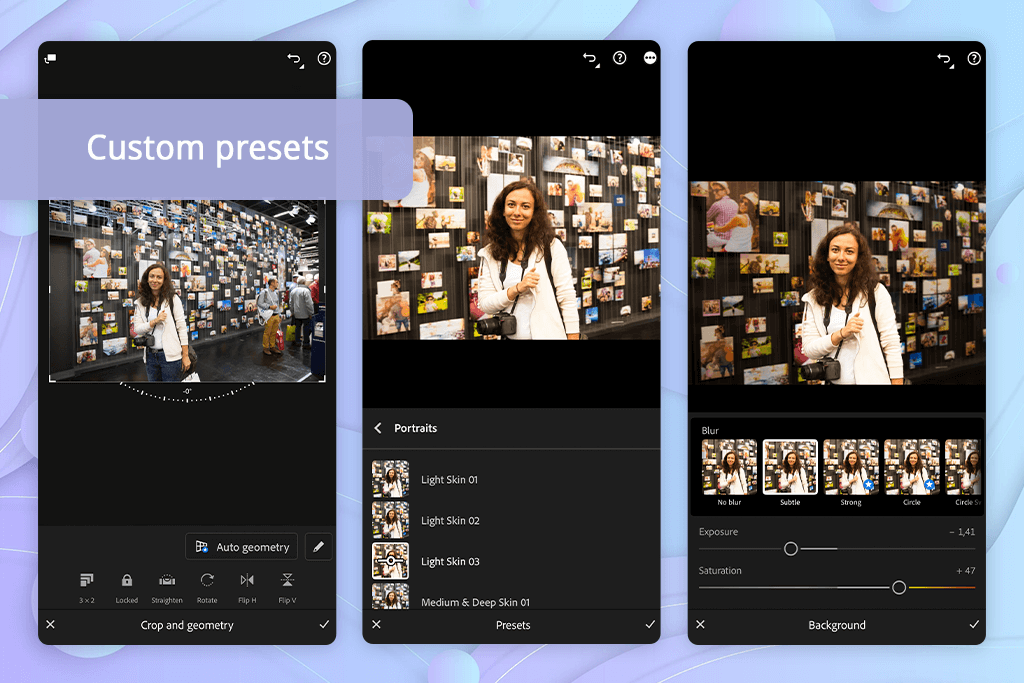Click the pencil edit geometry button
Viewport: 1024px width, 683px height.
(x=319, y=547)
